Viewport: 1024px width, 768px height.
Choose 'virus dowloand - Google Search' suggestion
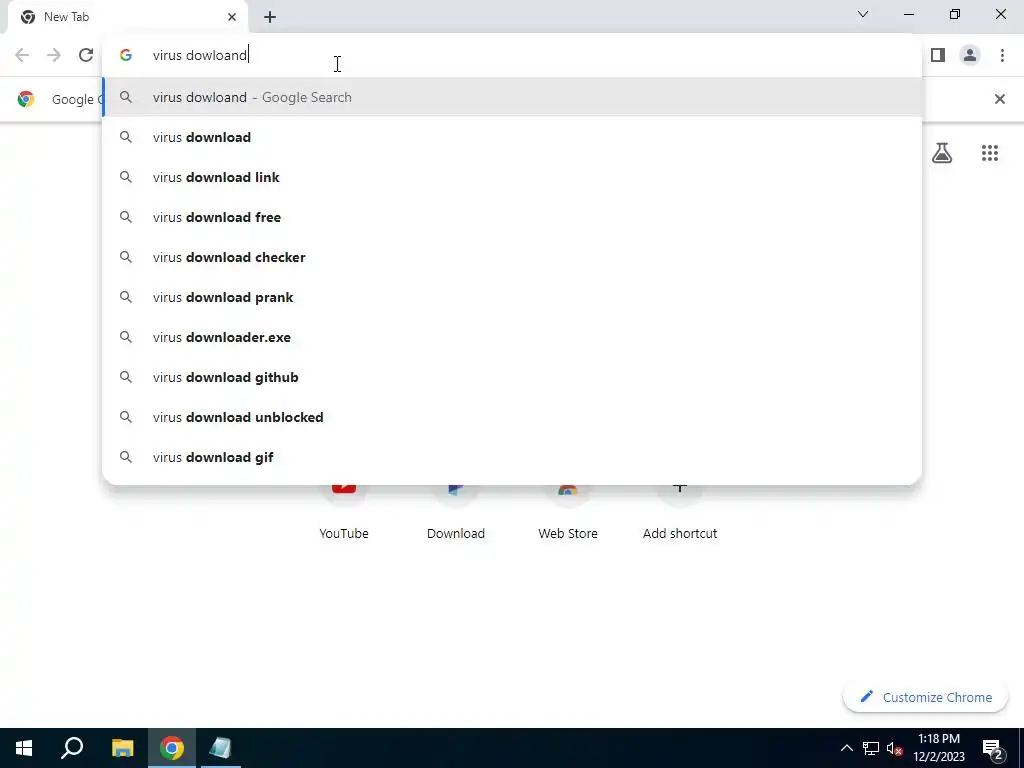click(x=512, y=97)
